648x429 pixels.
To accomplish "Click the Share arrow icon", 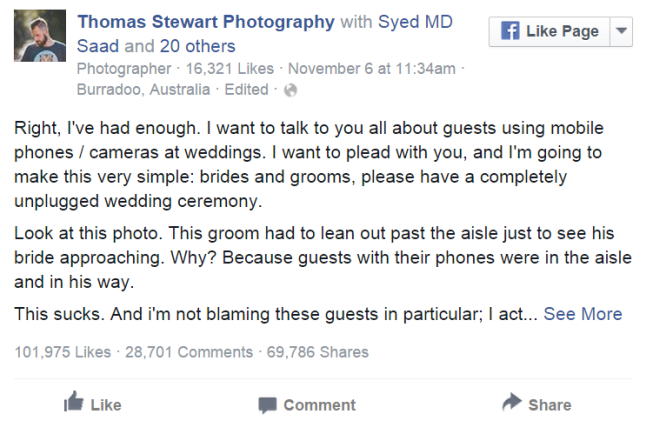I will click(x=512, y=402).
